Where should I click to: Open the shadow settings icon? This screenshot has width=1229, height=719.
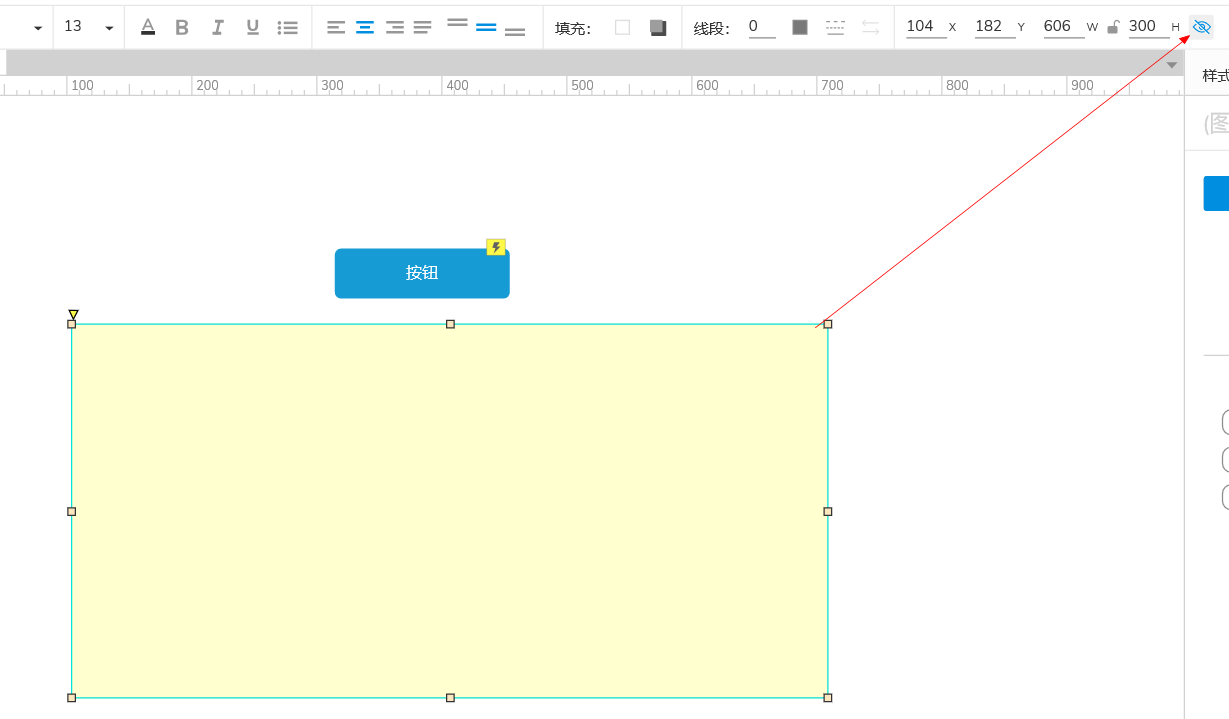pyautogui.click(x=658, y=27)
